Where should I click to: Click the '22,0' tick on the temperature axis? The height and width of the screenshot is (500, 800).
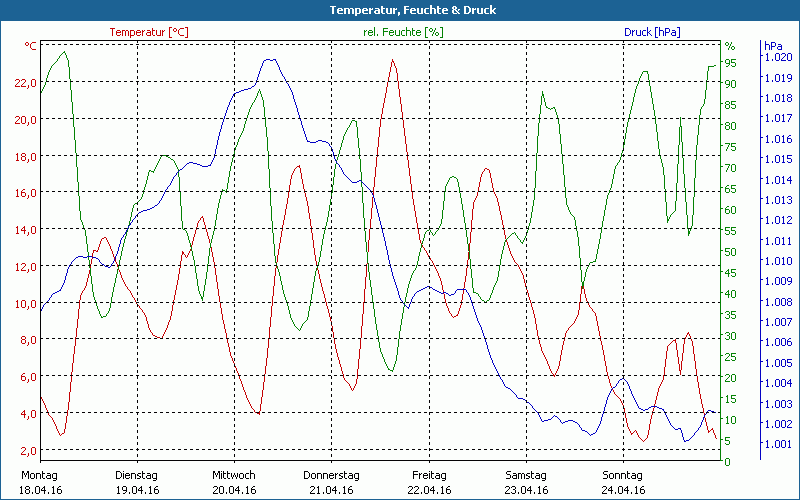point(25,82)
